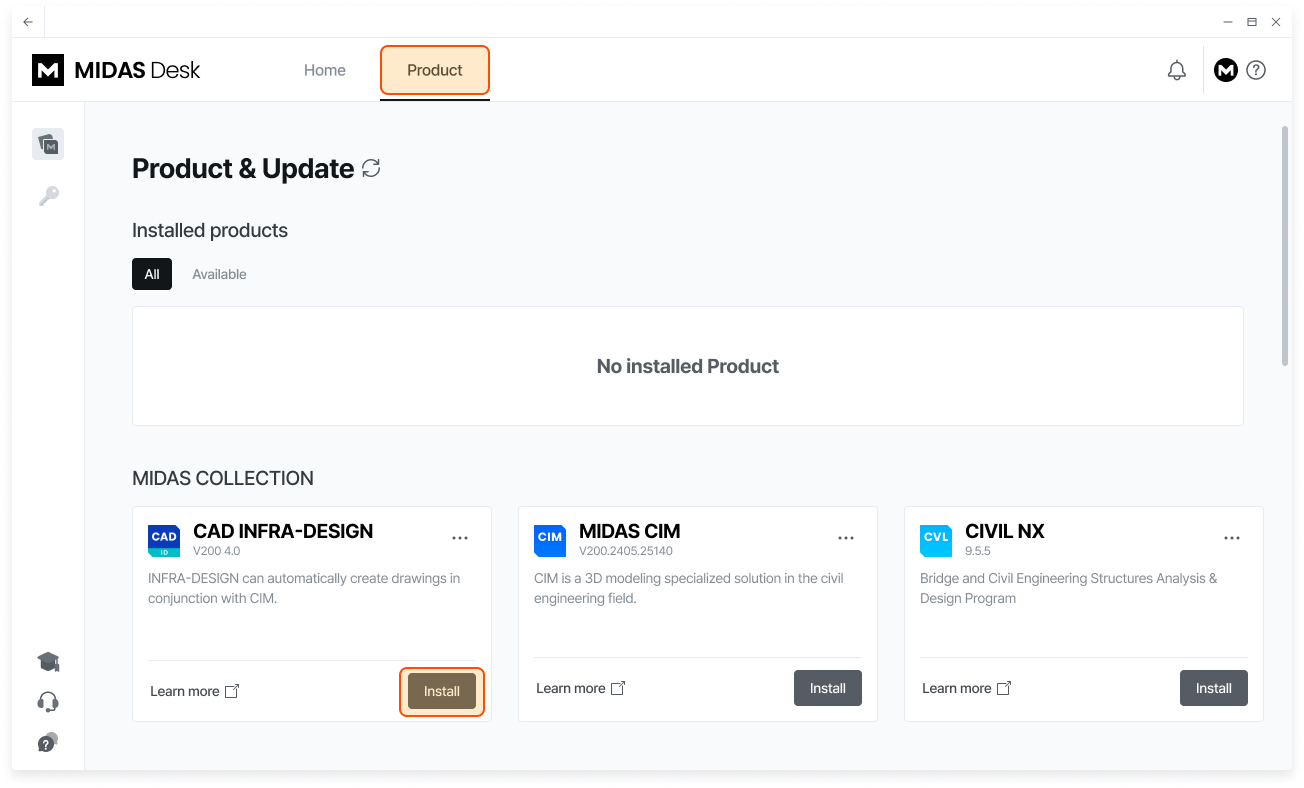Open Learn more for MIDAS CIM
Viewport: 1304px width, 788px height.
581,688
